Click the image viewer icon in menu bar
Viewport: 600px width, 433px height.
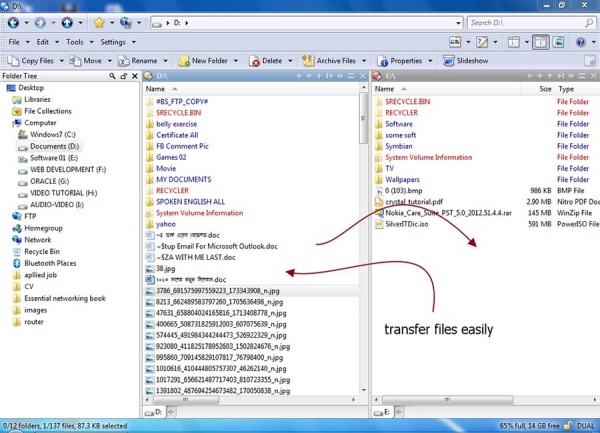[455, 42]
